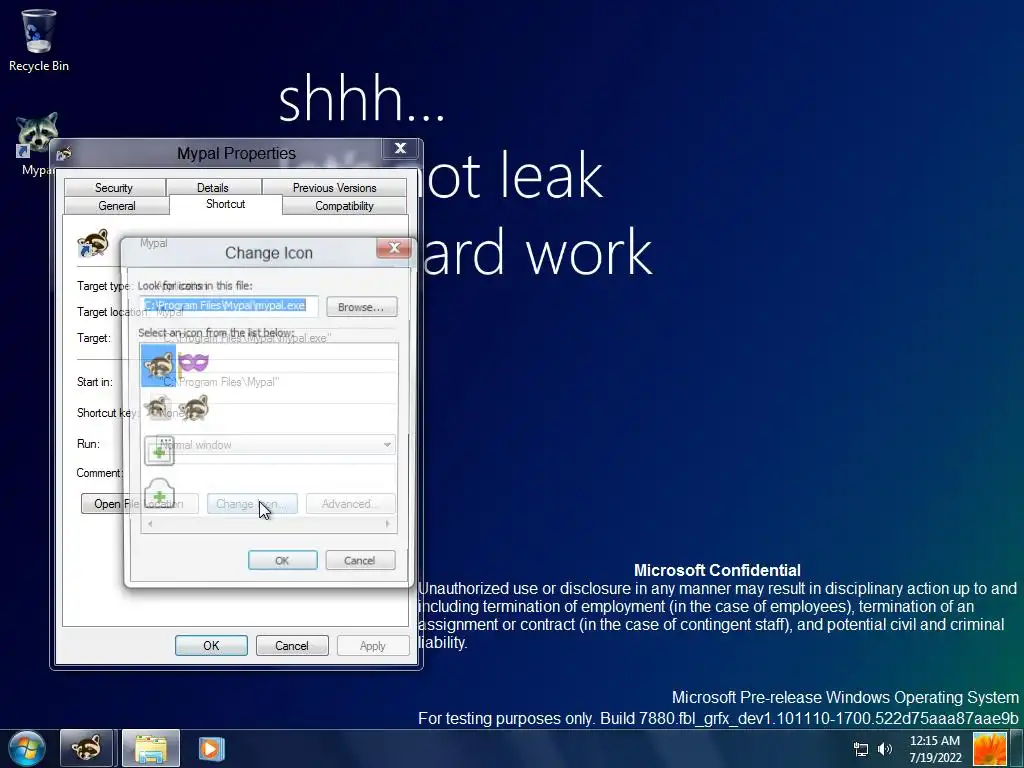The width and height of the screenshot is (1024, 768).
Task: Open Windows Explorer from the taskbar
Action: point(151,748)
